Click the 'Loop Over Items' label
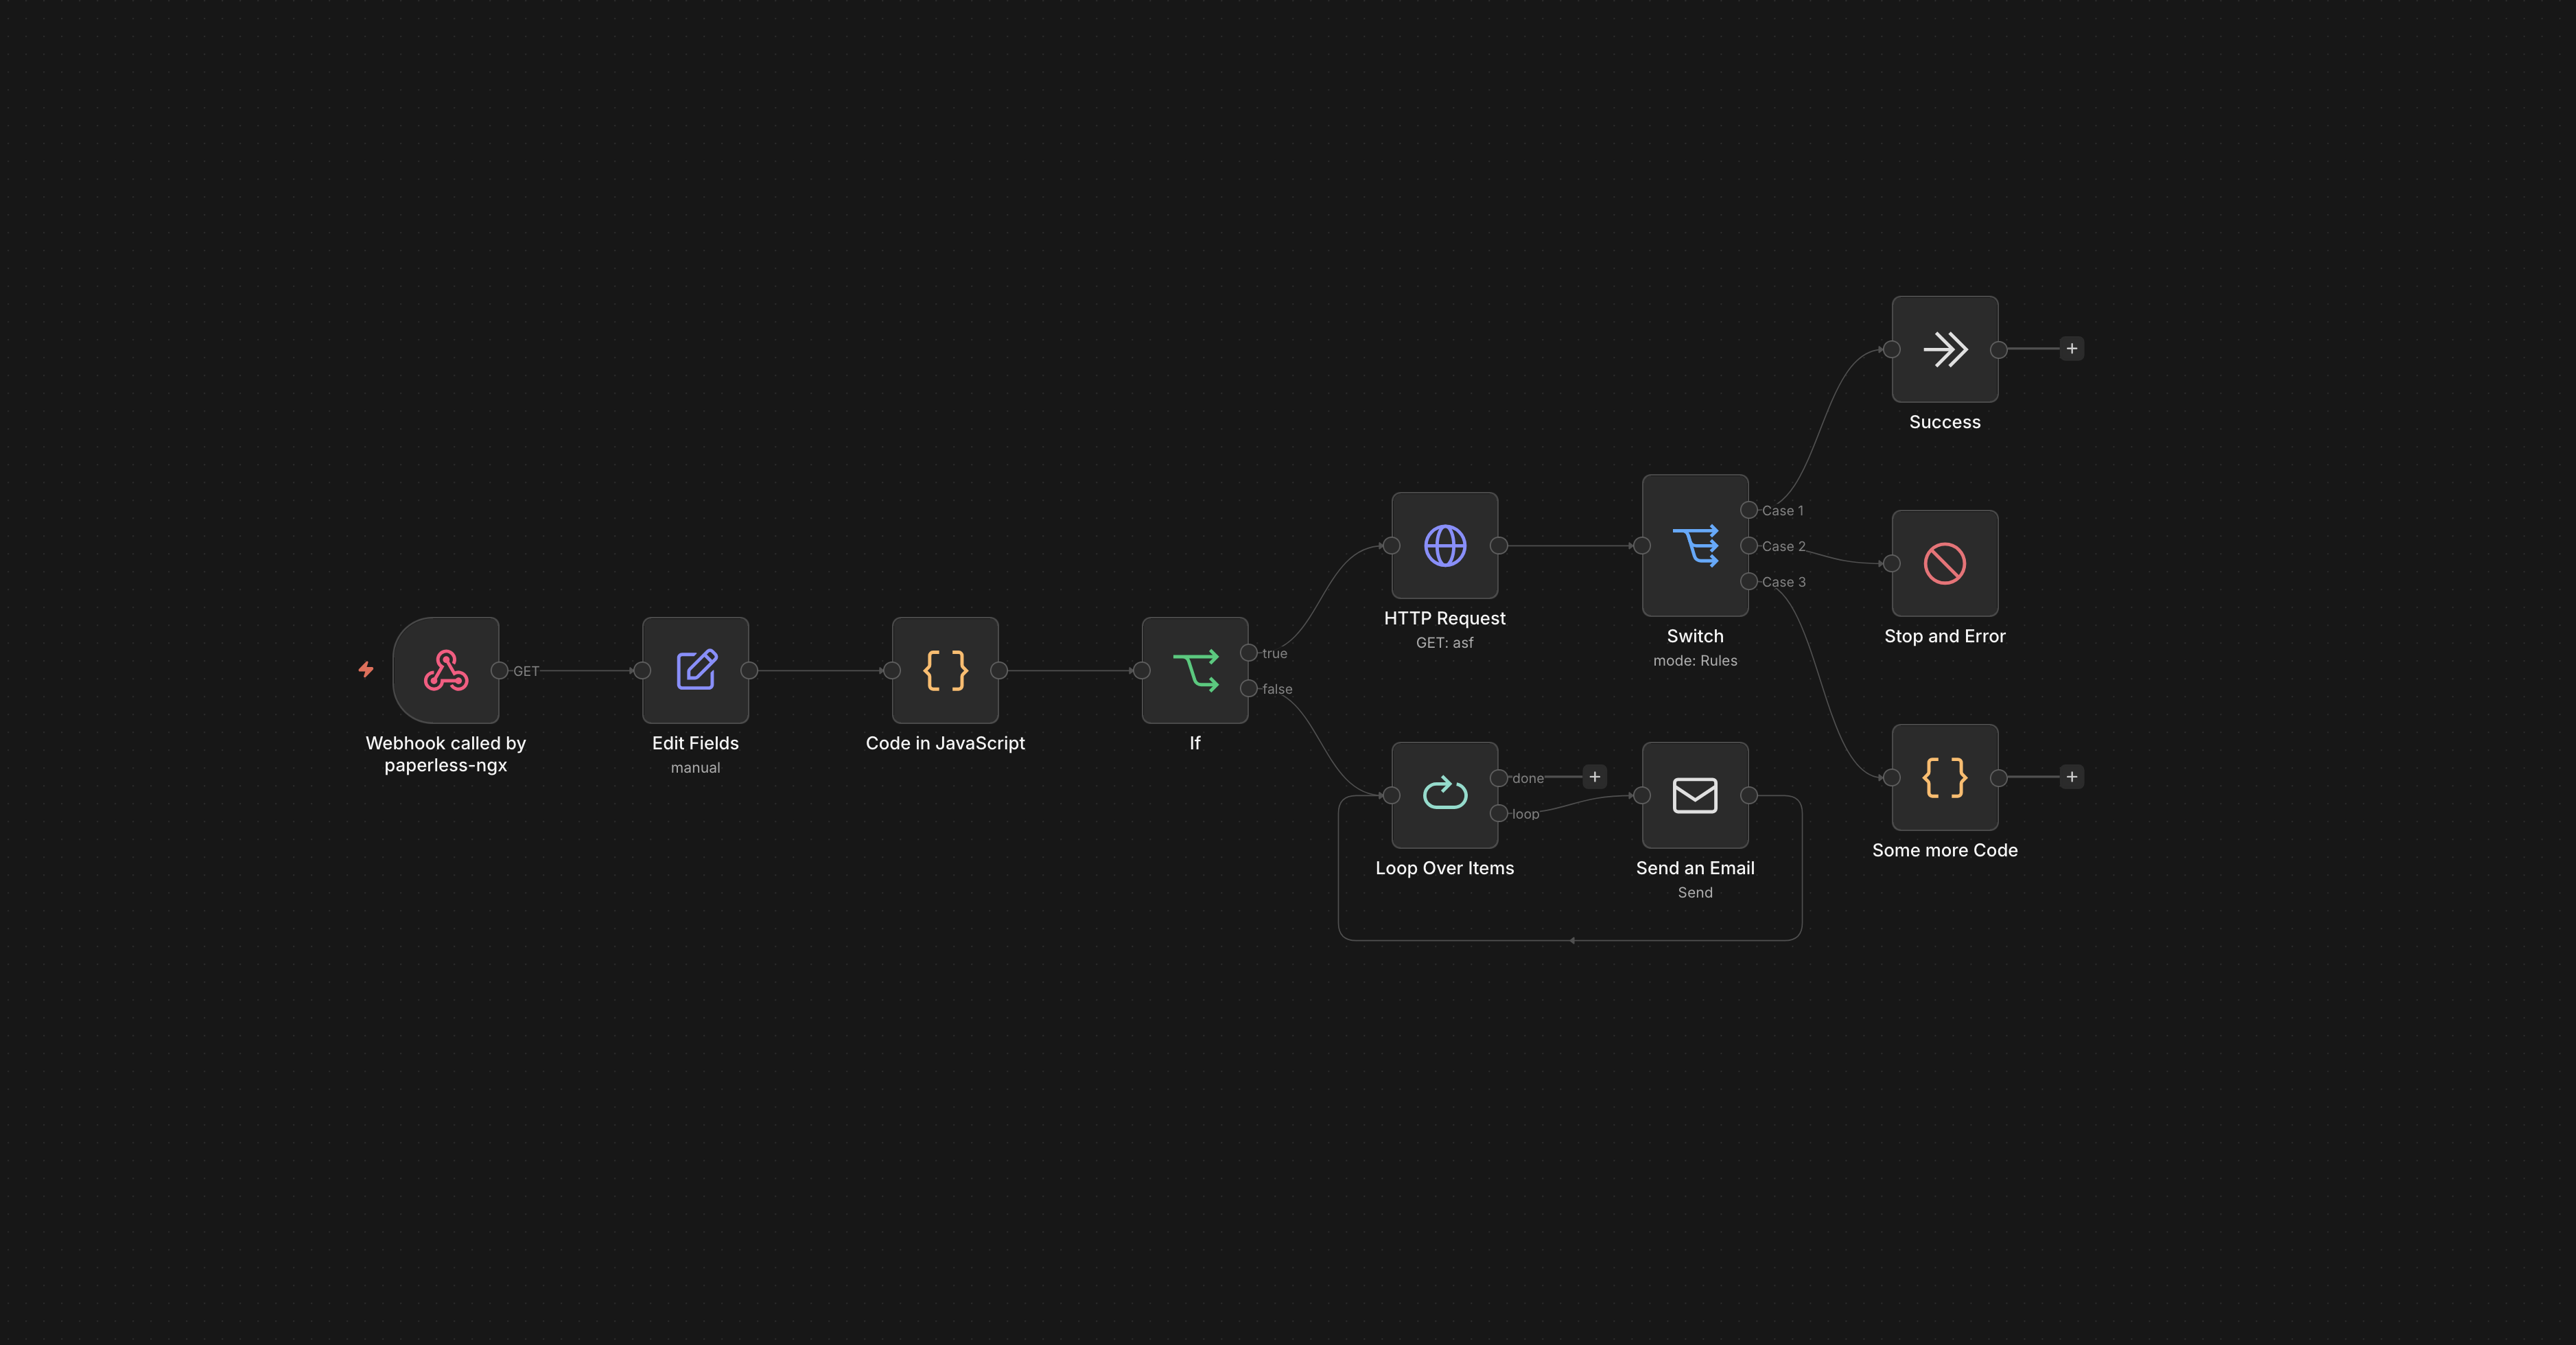The image size is (2576, 1345). 1445,868
